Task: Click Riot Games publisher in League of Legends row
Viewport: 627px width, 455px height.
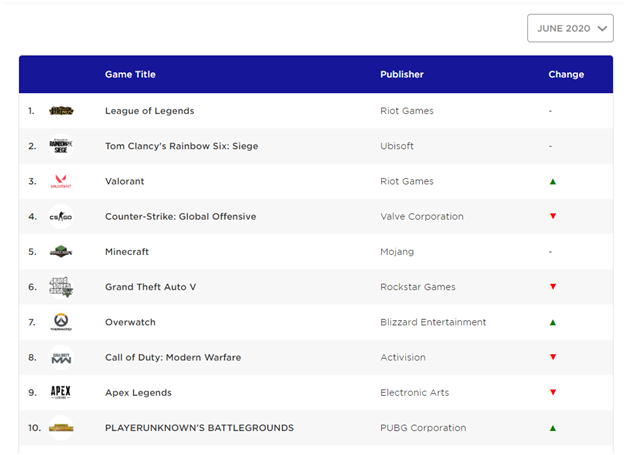Action: coord(407,111)
